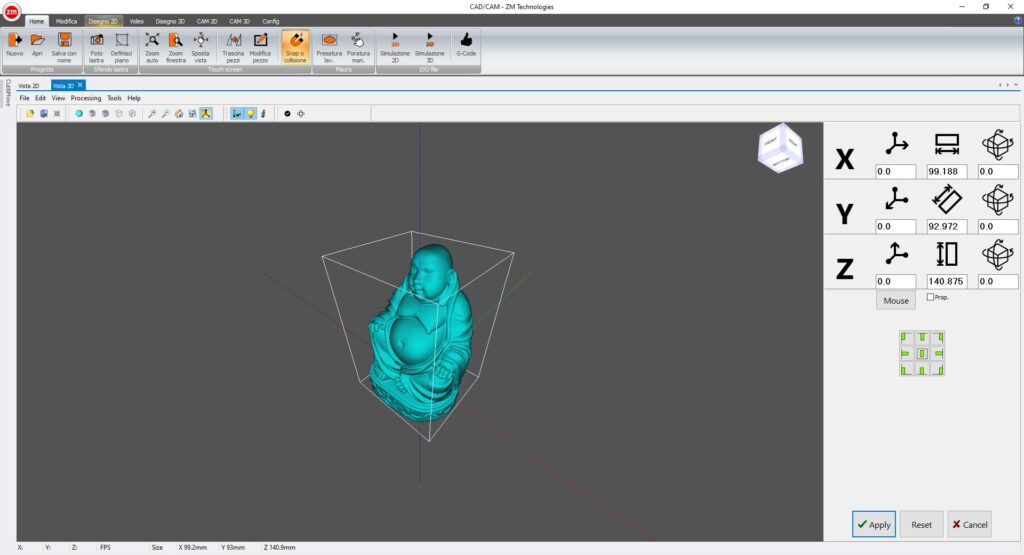Viewport: 1024px width, 555px height.
Task: Close the Vista 3D tab
Action: [80, 85]
